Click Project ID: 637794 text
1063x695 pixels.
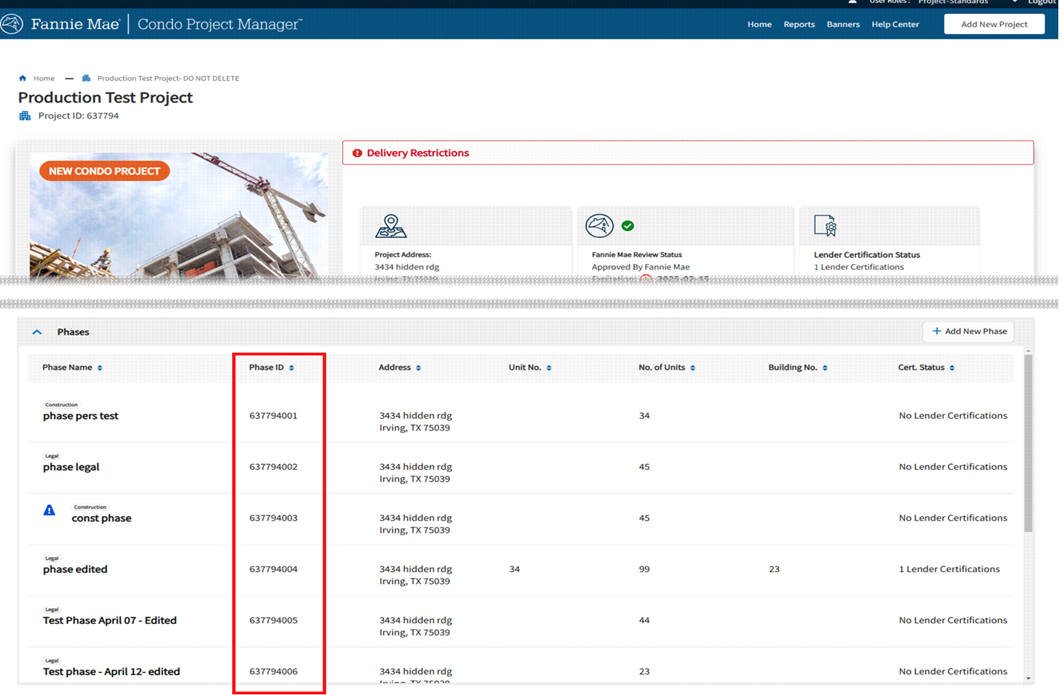78,116
